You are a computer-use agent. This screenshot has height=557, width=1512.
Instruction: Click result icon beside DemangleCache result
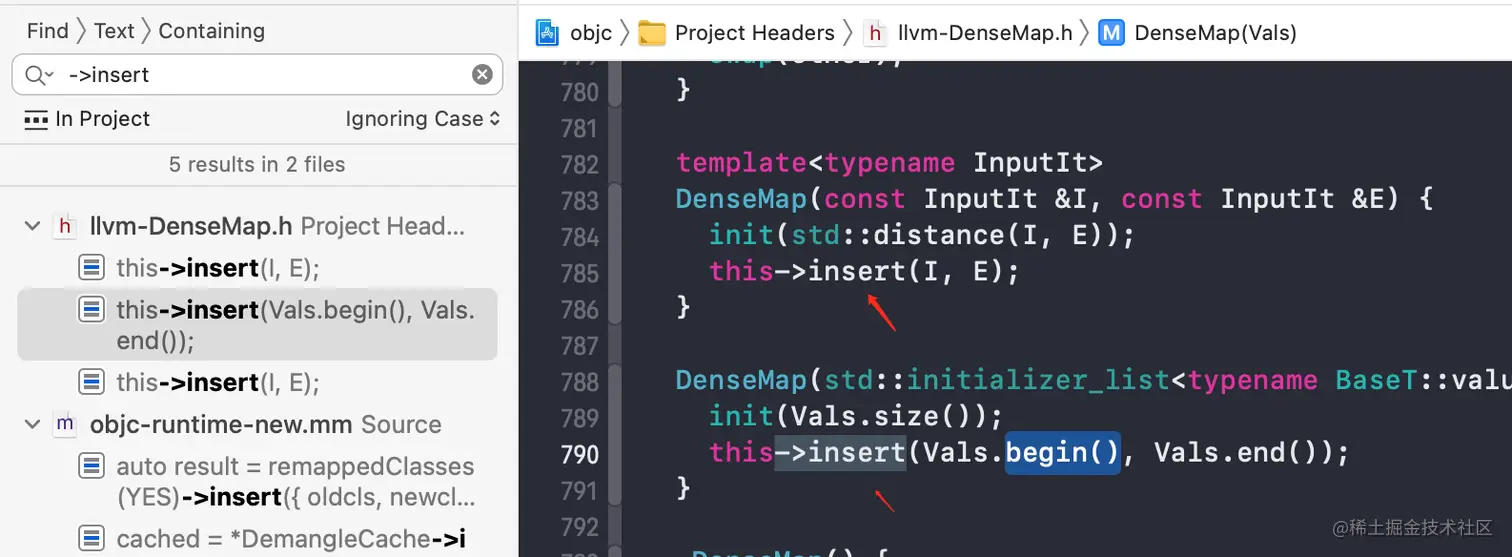pos(92,539)
